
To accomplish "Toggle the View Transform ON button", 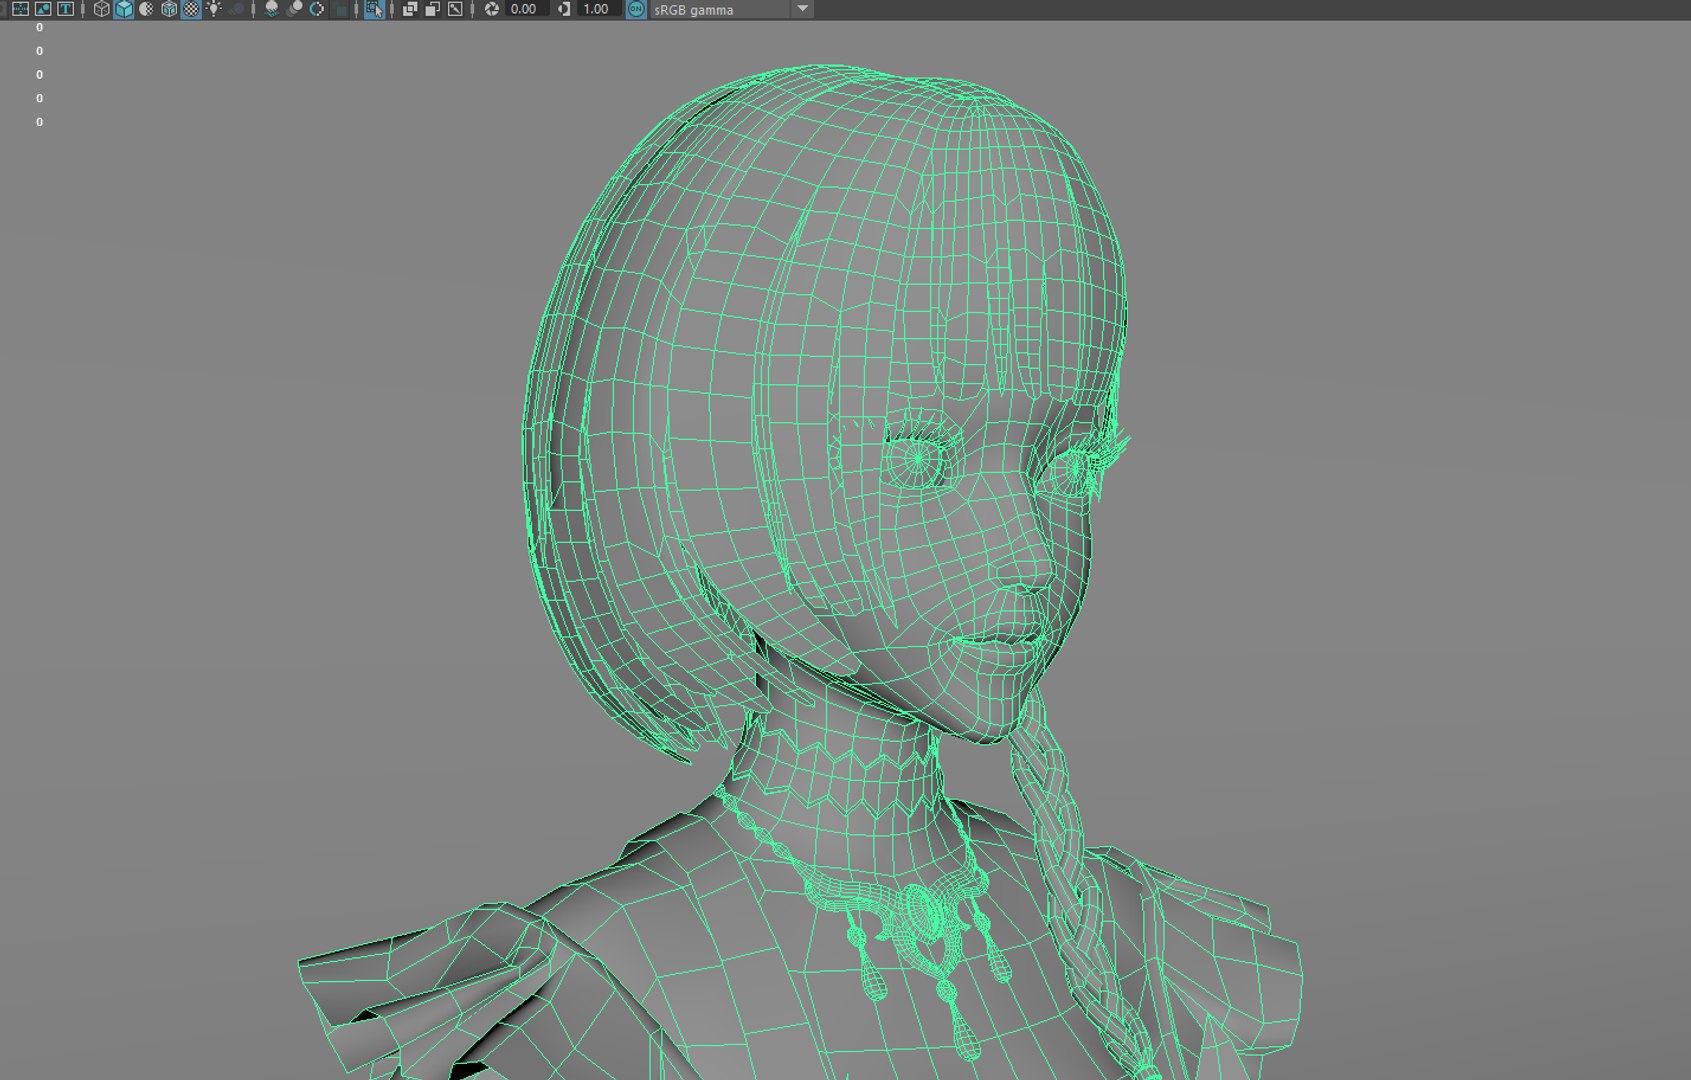I will pos(636,9).
